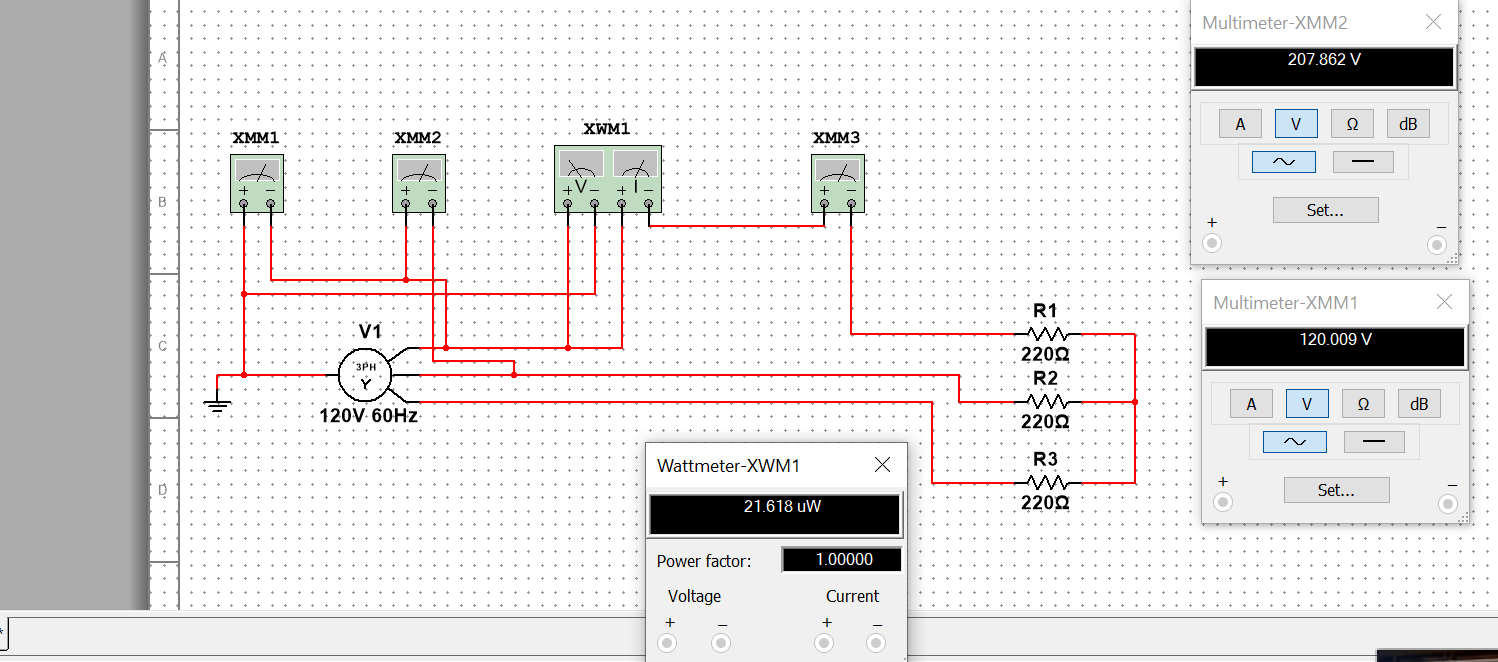Select dB mode on Multimeter-XMM1
Screen dimensions: 1498x662
[x=1418, y=403]
